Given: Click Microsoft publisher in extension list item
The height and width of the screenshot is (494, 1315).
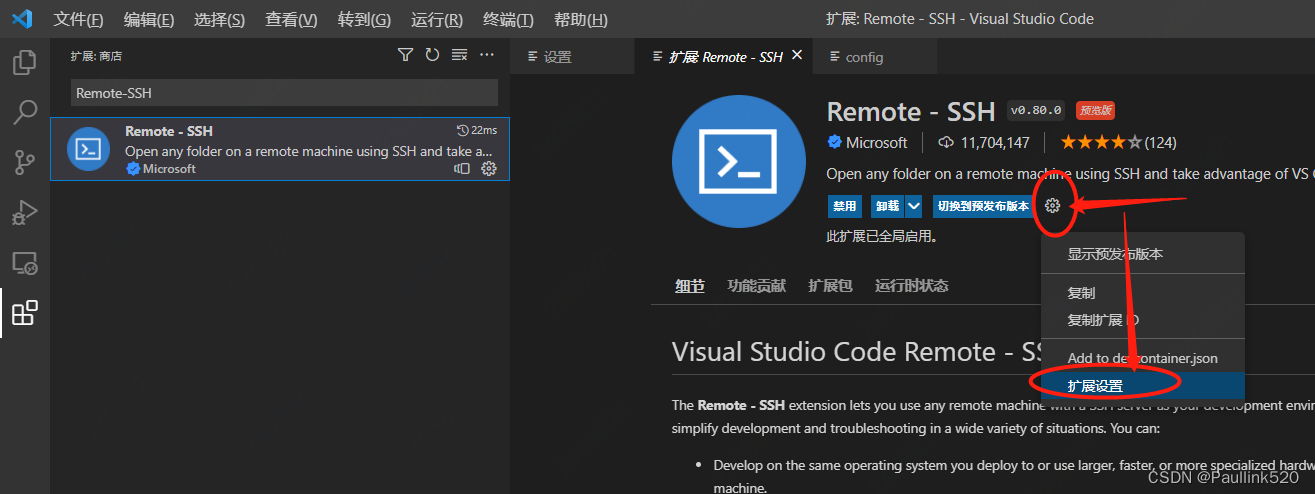Looking at the screenshot, I should coord(161,169).
